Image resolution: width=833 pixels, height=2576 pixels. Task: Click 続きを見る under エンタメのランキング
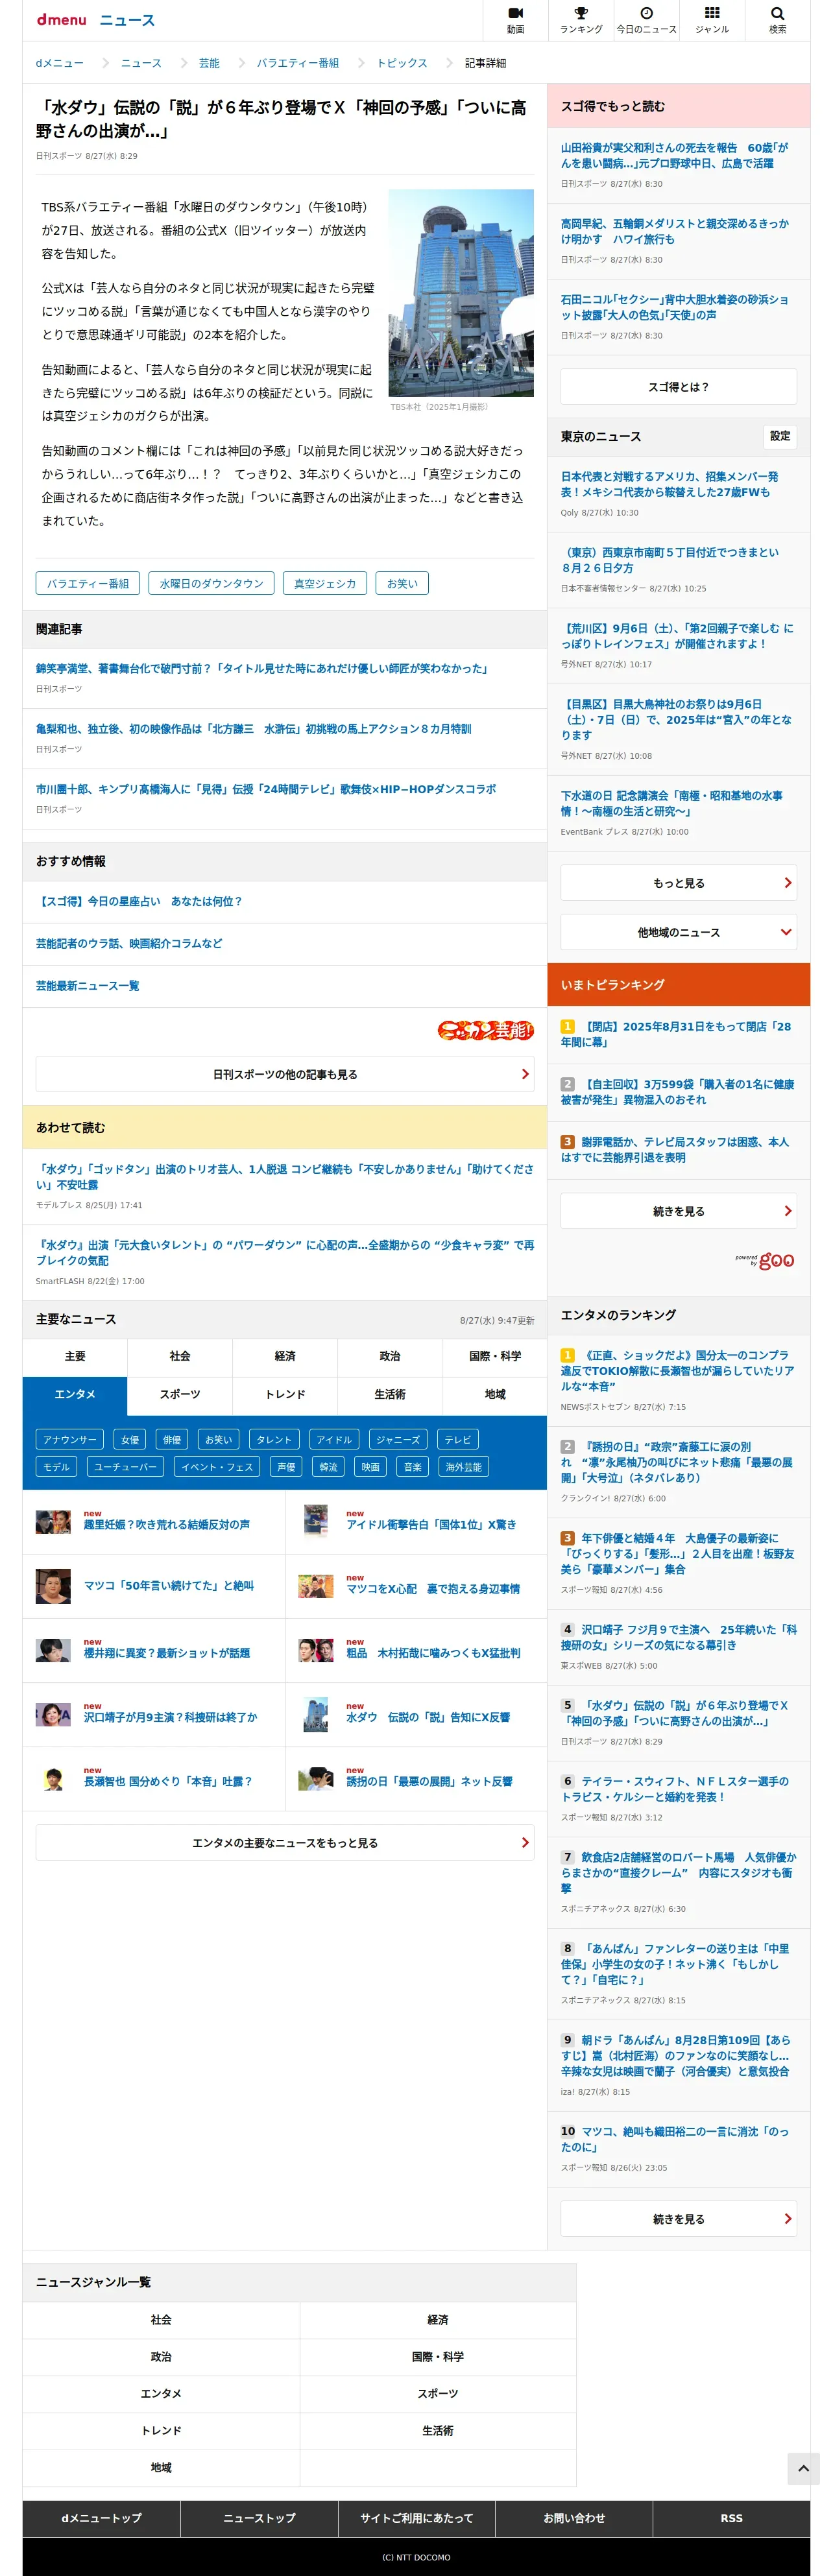678,2219
